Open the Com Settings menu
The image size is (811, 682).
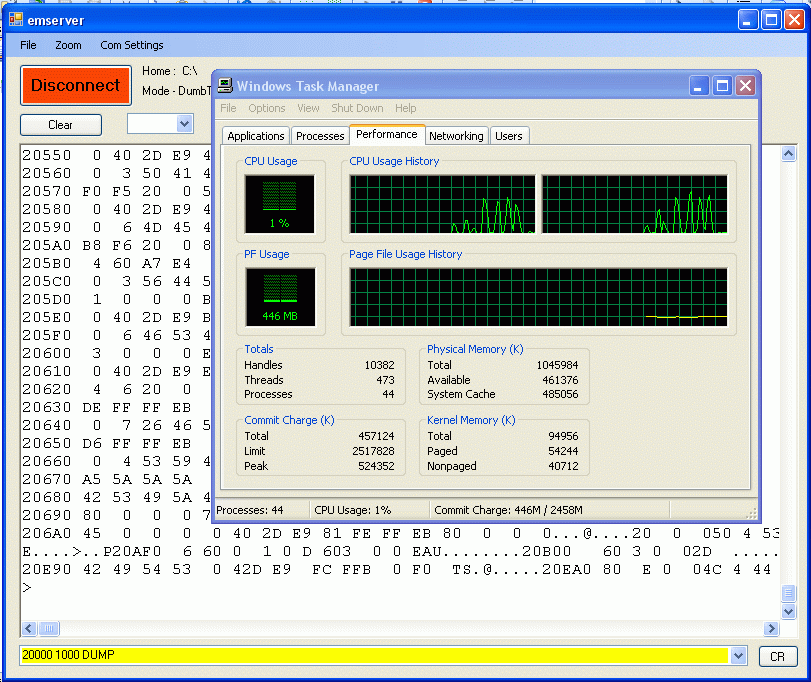(x=132, y=45)
